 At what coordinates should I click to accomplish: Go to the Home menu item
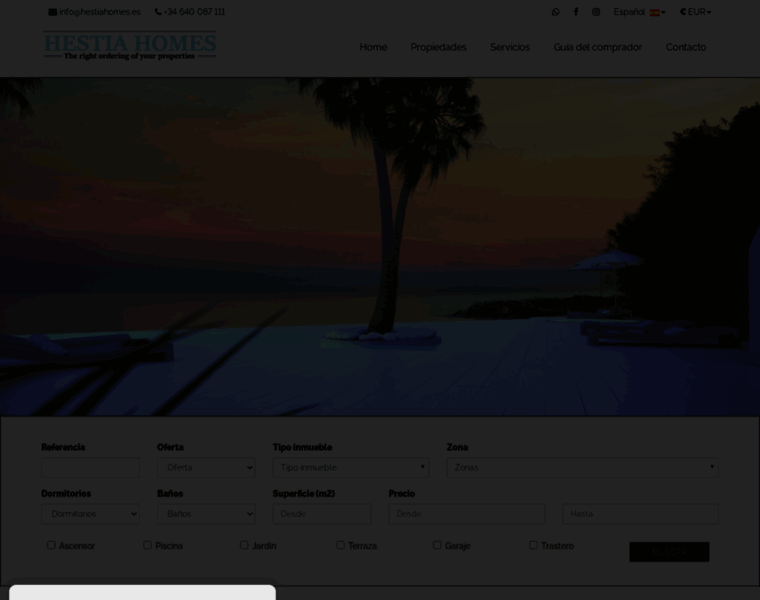coord(373,47)
